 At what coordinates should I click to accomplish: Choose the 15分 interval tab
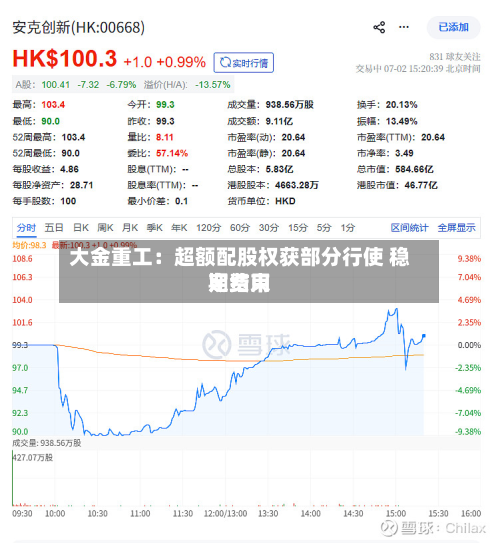[298, 228]
